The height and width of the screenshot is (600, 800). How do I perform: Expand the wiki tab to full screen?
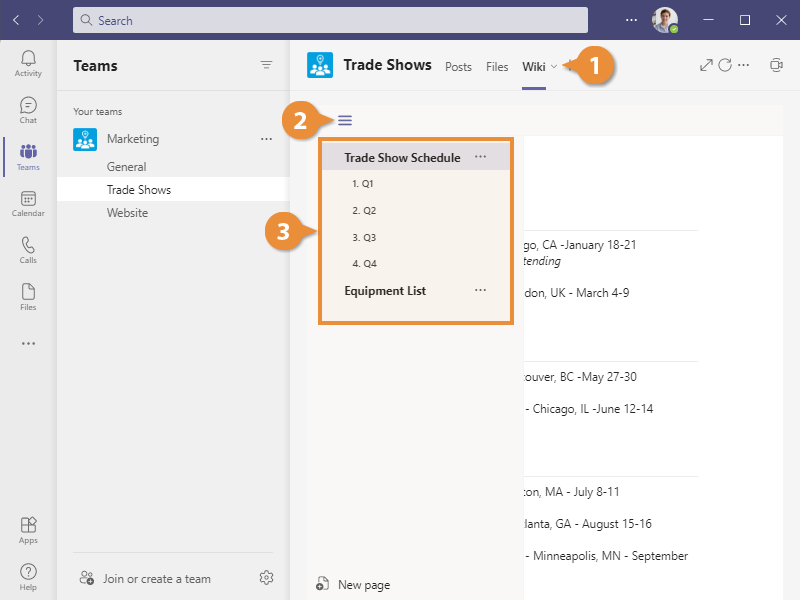point(706,65)
